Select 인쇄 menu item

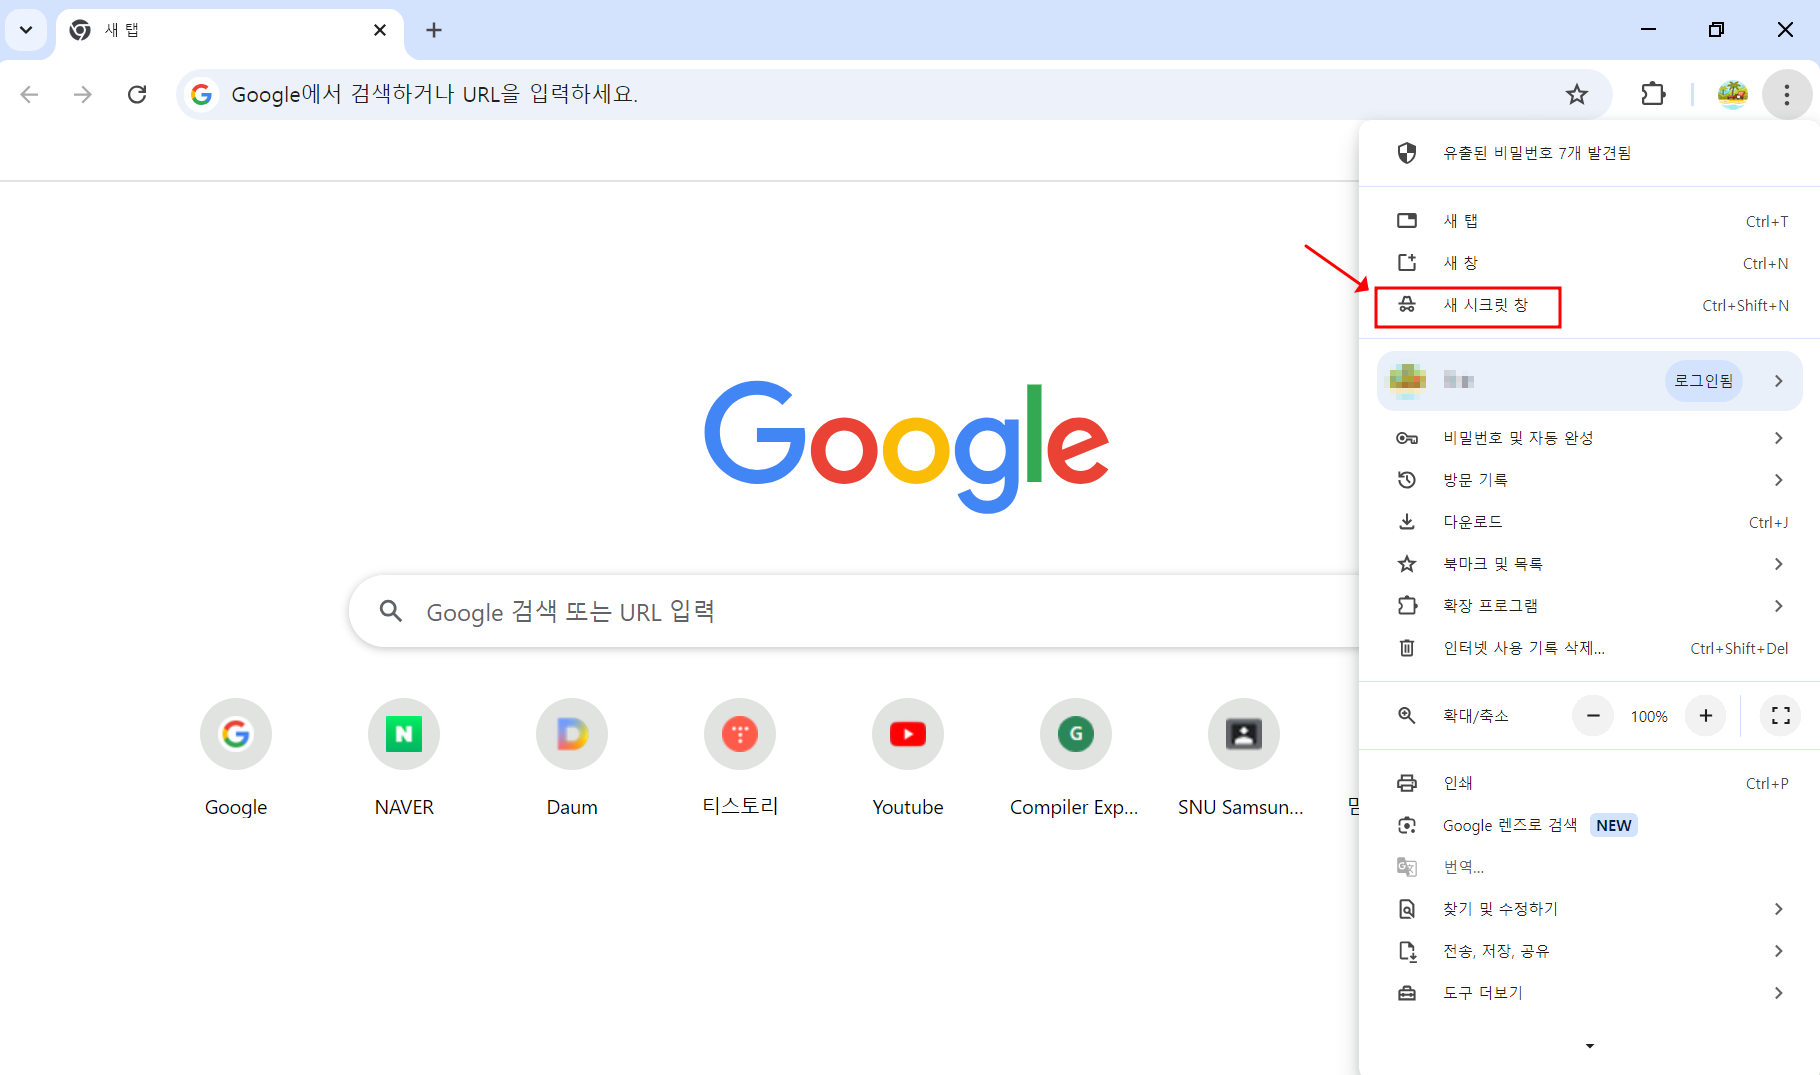click(1589, 783)
